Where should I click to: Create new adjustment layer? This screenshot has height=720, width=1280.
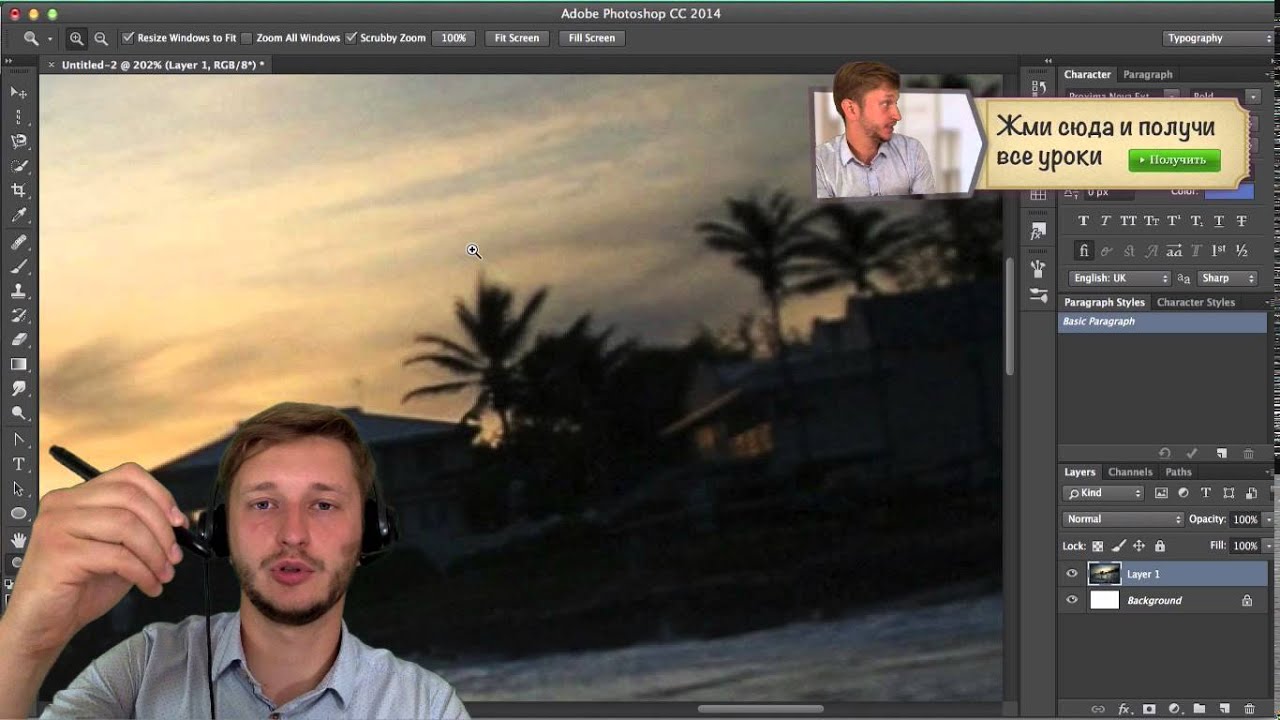click(1174, 708)
